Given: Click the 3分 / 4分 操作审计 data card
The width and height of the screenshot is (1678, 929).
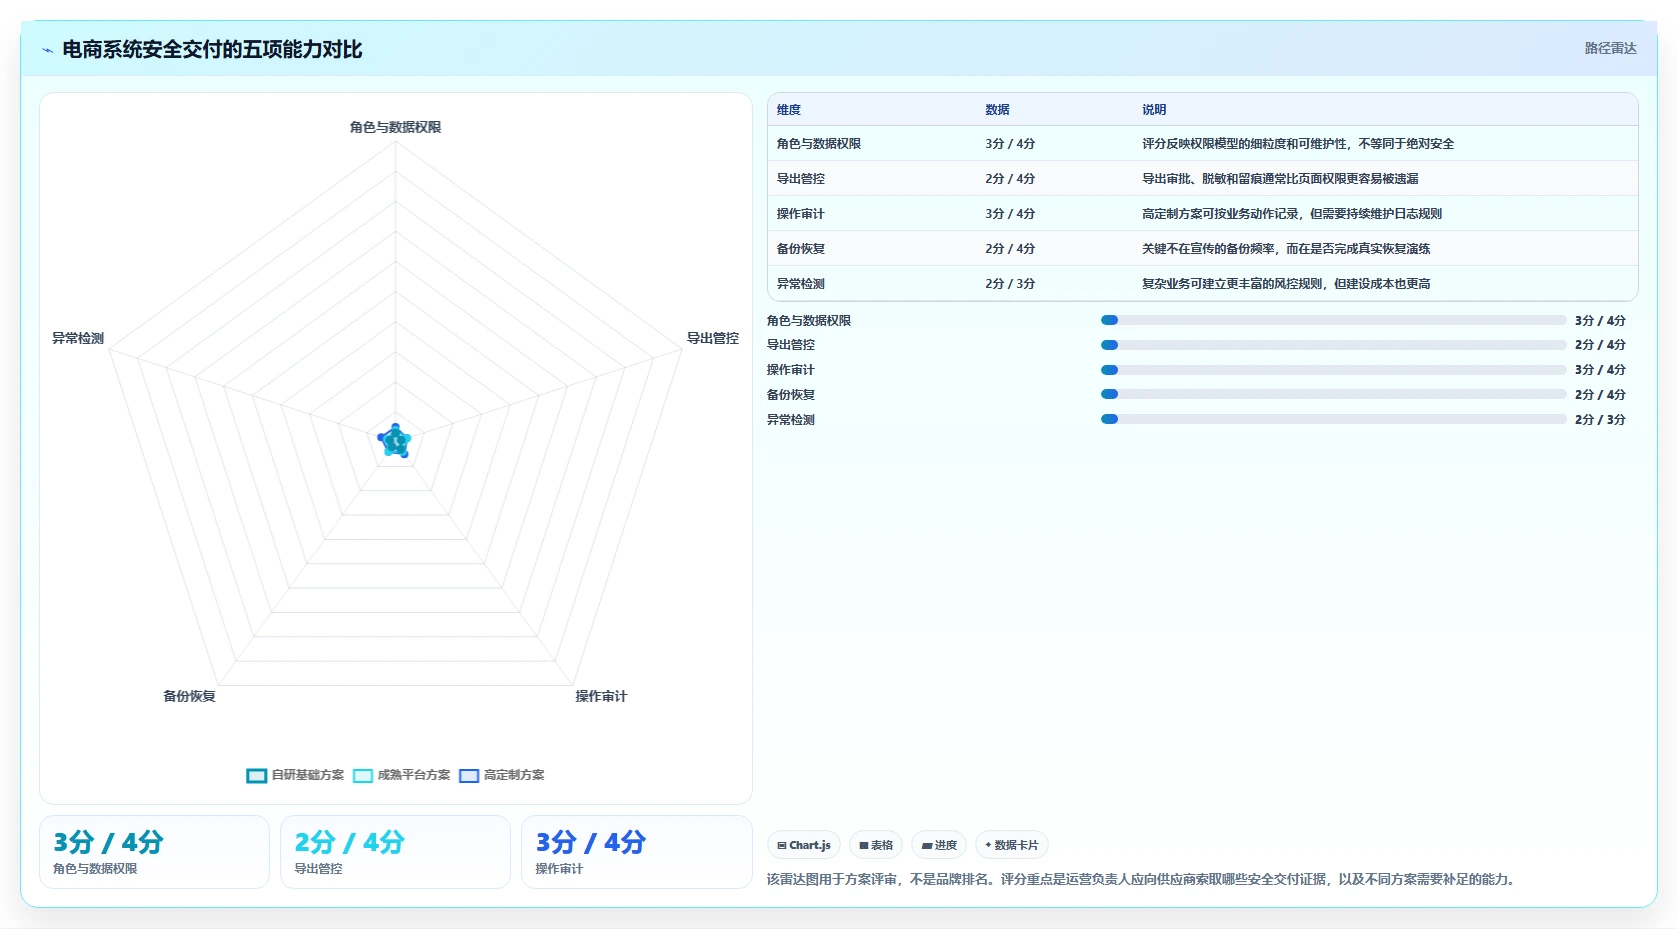Looking at the screenshot, I should tap(637, 852).
